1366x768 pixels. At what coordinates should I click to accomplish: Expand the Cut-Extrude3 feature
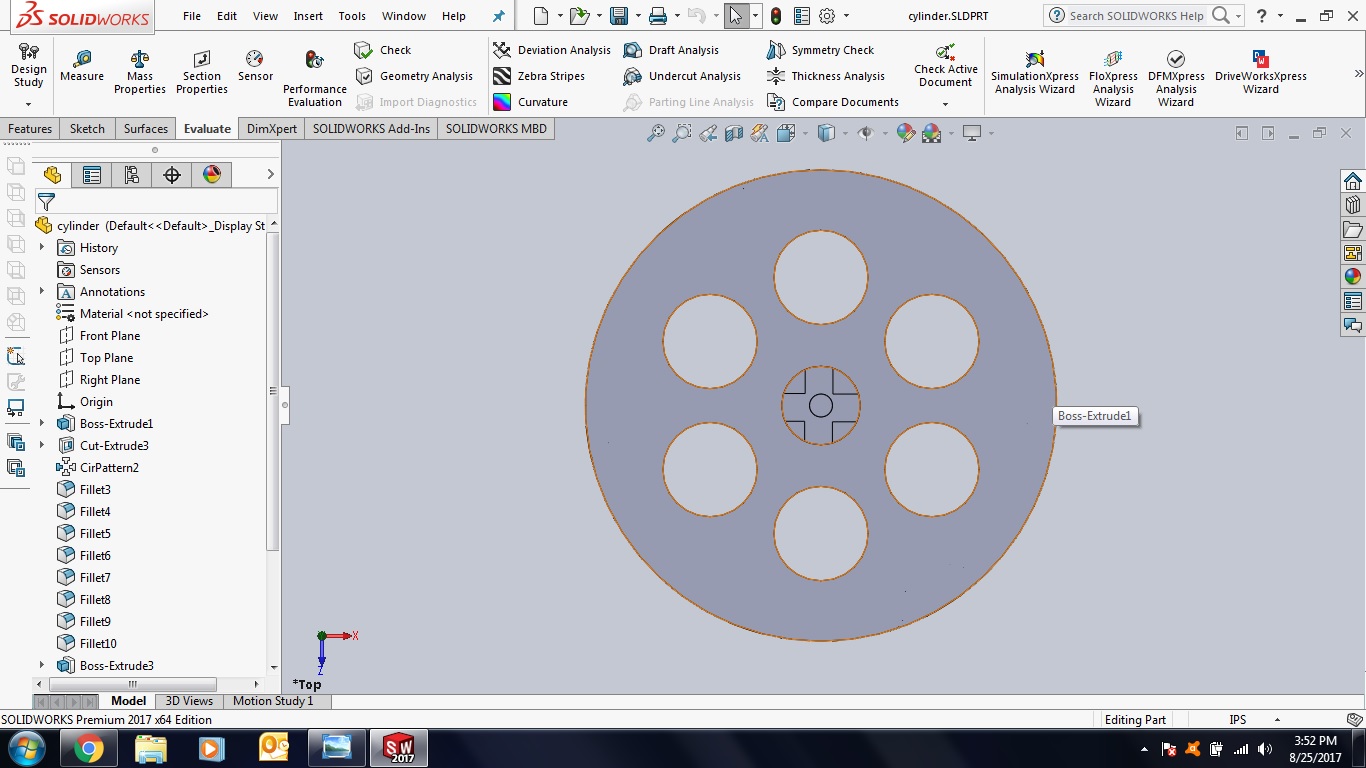pyautogui.click(x=42, y=446)
